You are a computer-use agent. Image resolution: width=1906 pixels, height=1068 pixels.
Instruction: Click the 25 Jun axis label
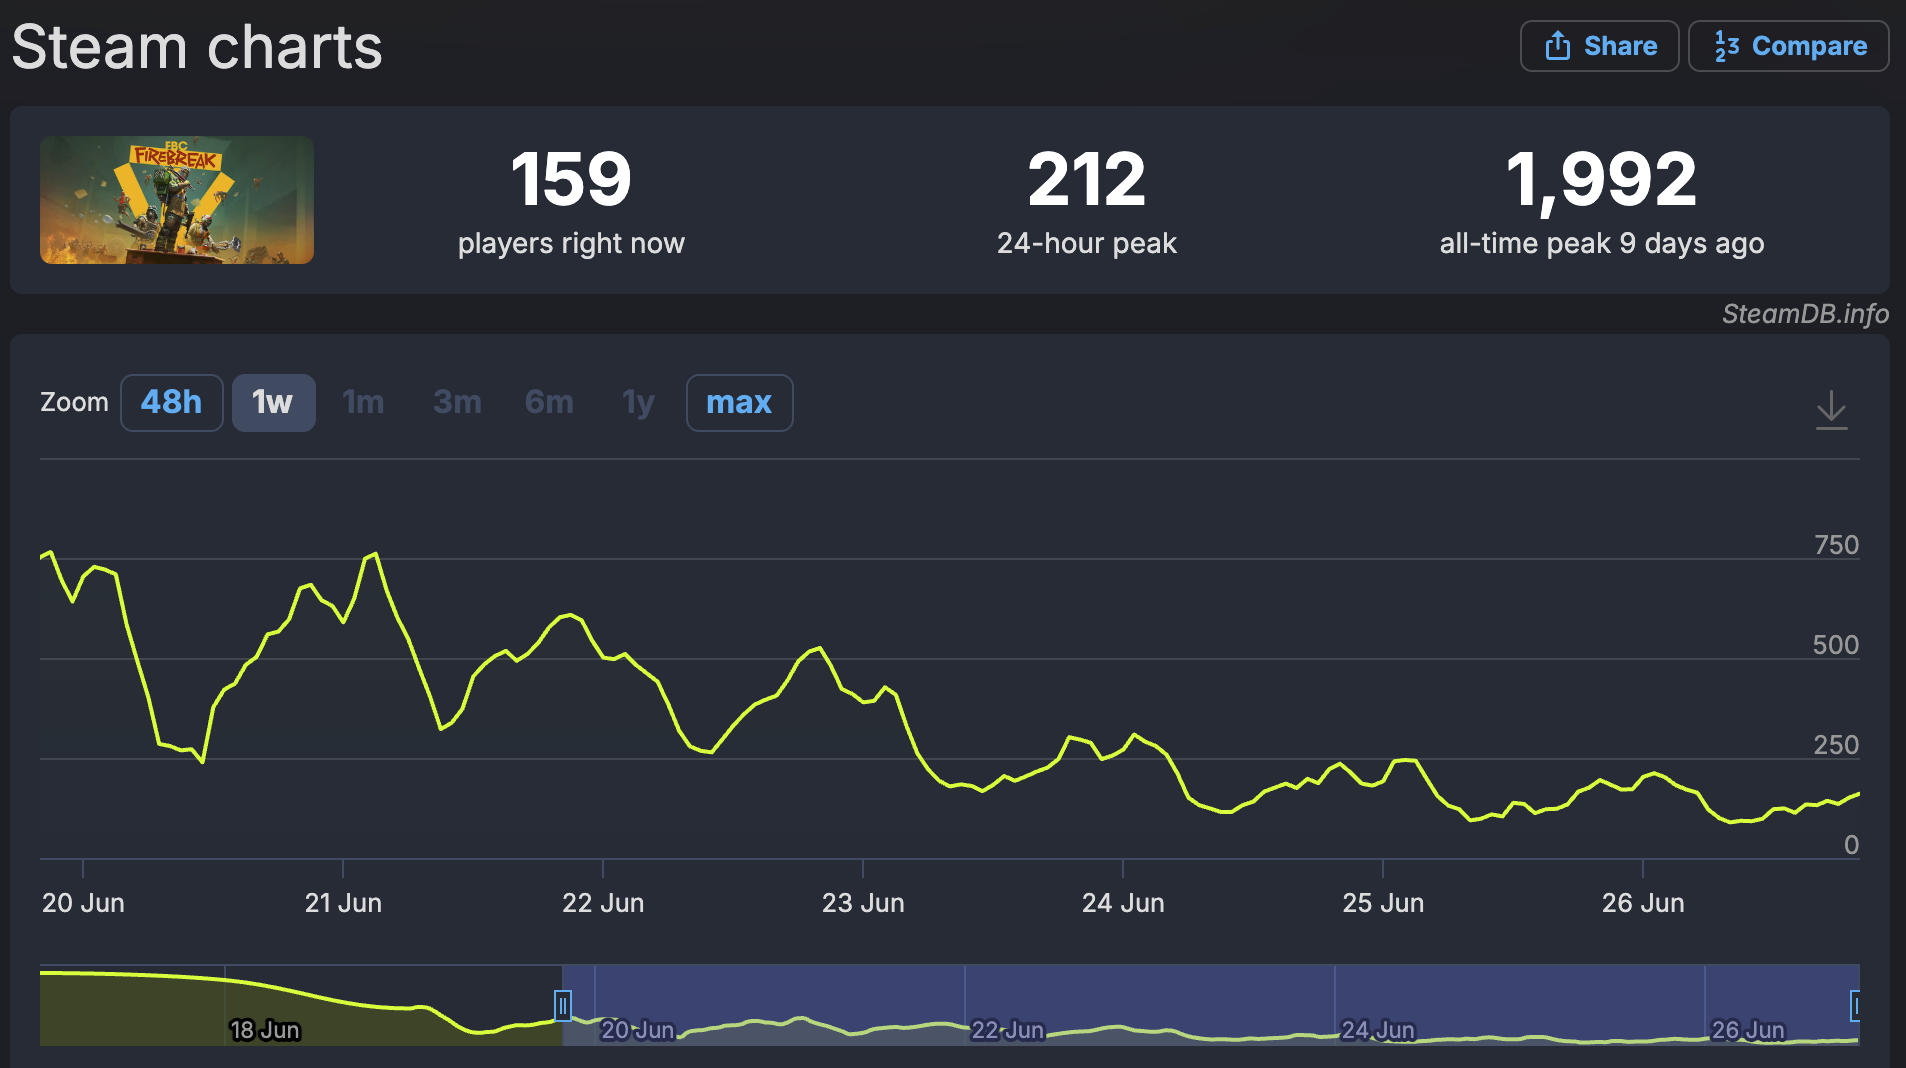(x=1383, y=903)
